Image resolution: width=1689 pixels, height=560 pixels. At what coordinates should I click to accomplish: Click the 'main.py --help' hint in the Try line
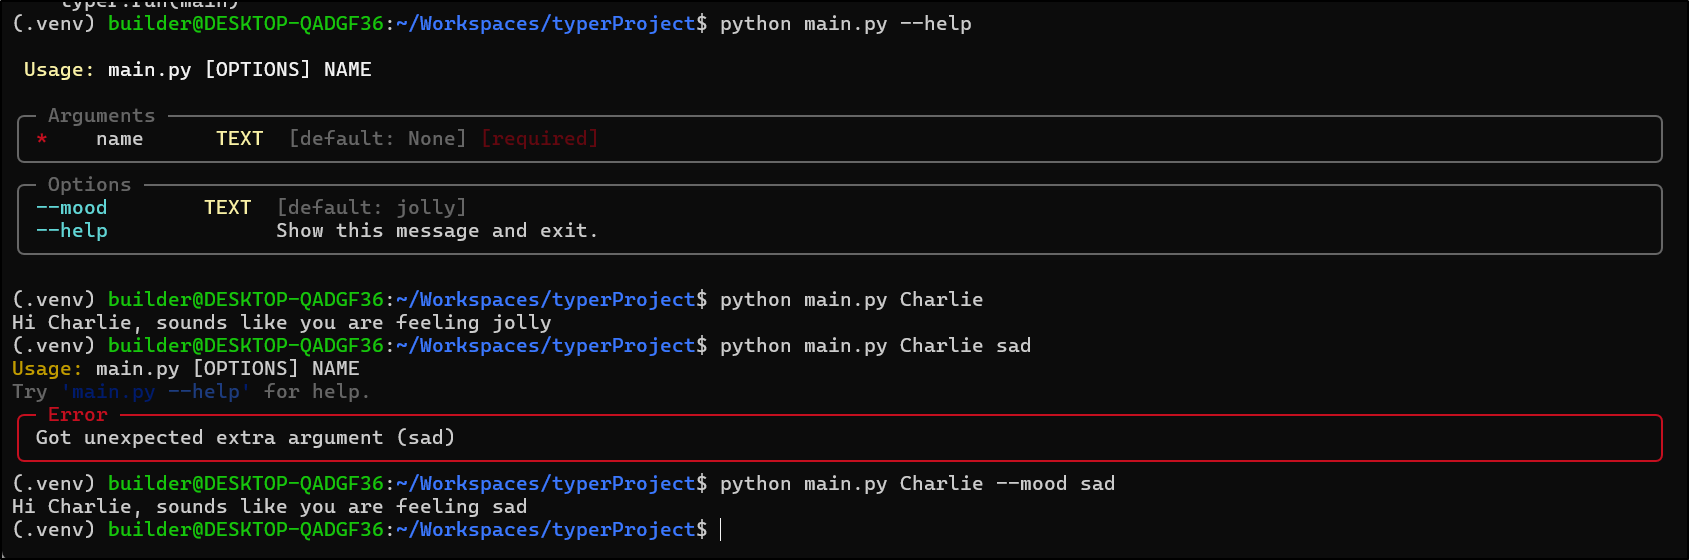click(x=155, y=392)
